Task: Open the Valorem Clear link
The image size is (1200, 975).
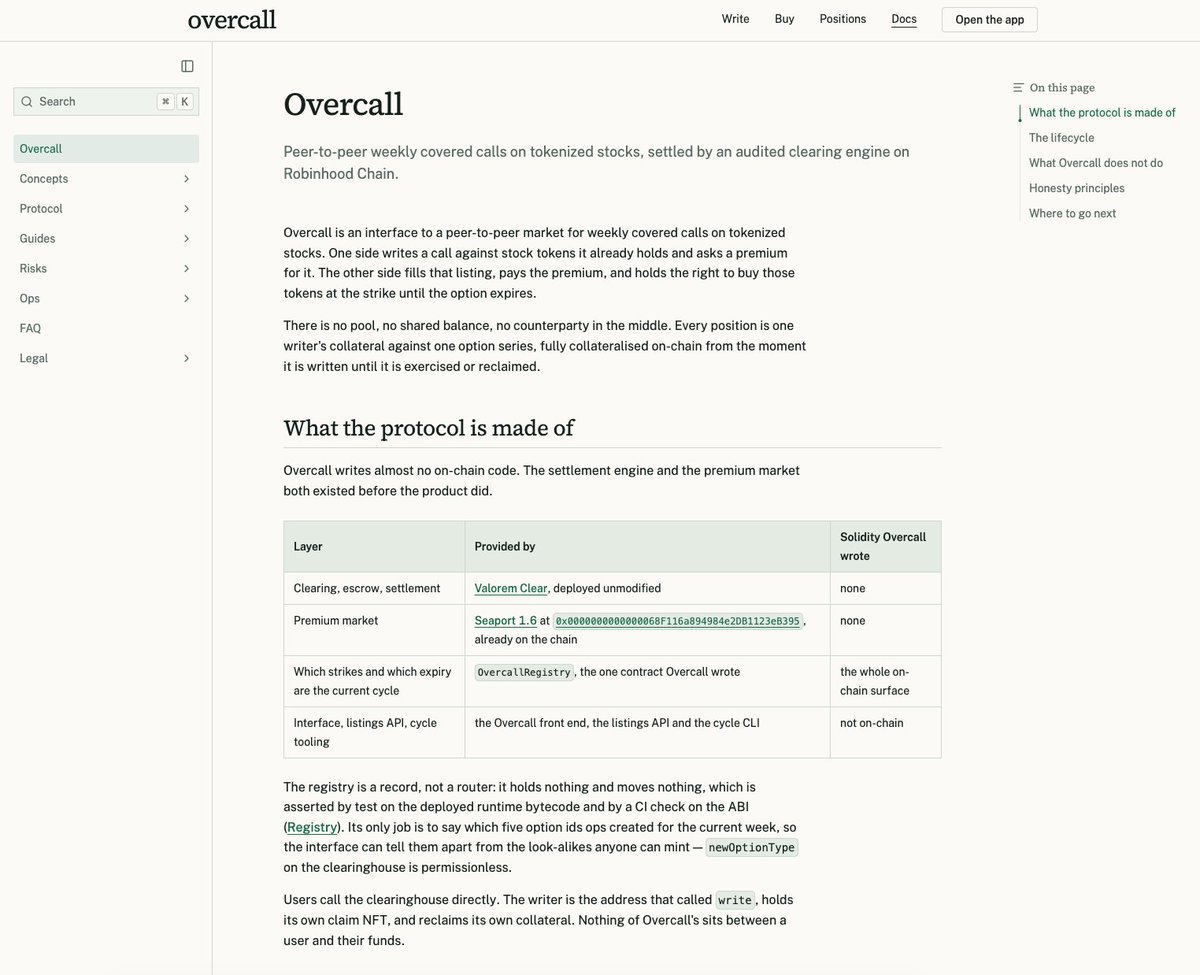Action: 511,588
